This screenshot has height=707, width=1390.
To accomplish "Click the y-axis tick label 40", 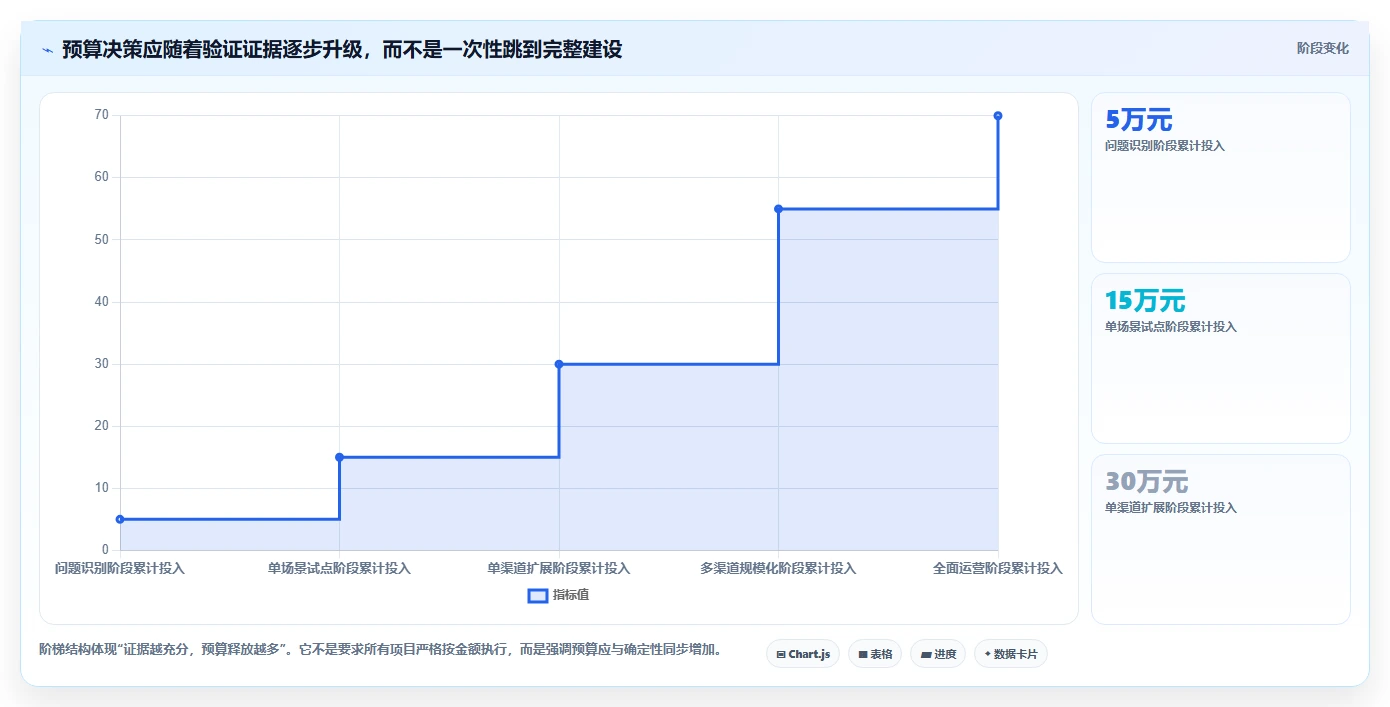I will click(102, 302).
